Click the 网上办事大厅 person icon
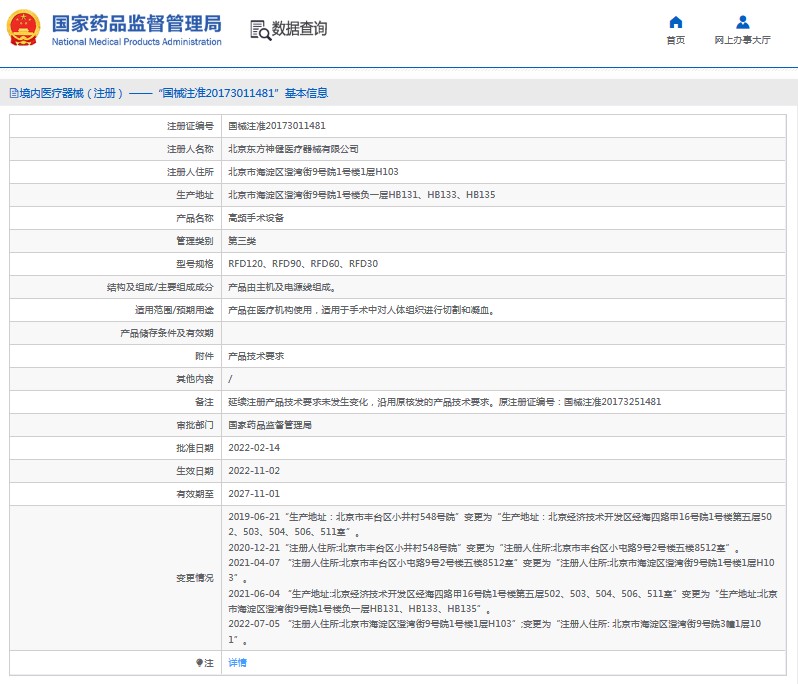The image size is (798, 684). [742, 22]
